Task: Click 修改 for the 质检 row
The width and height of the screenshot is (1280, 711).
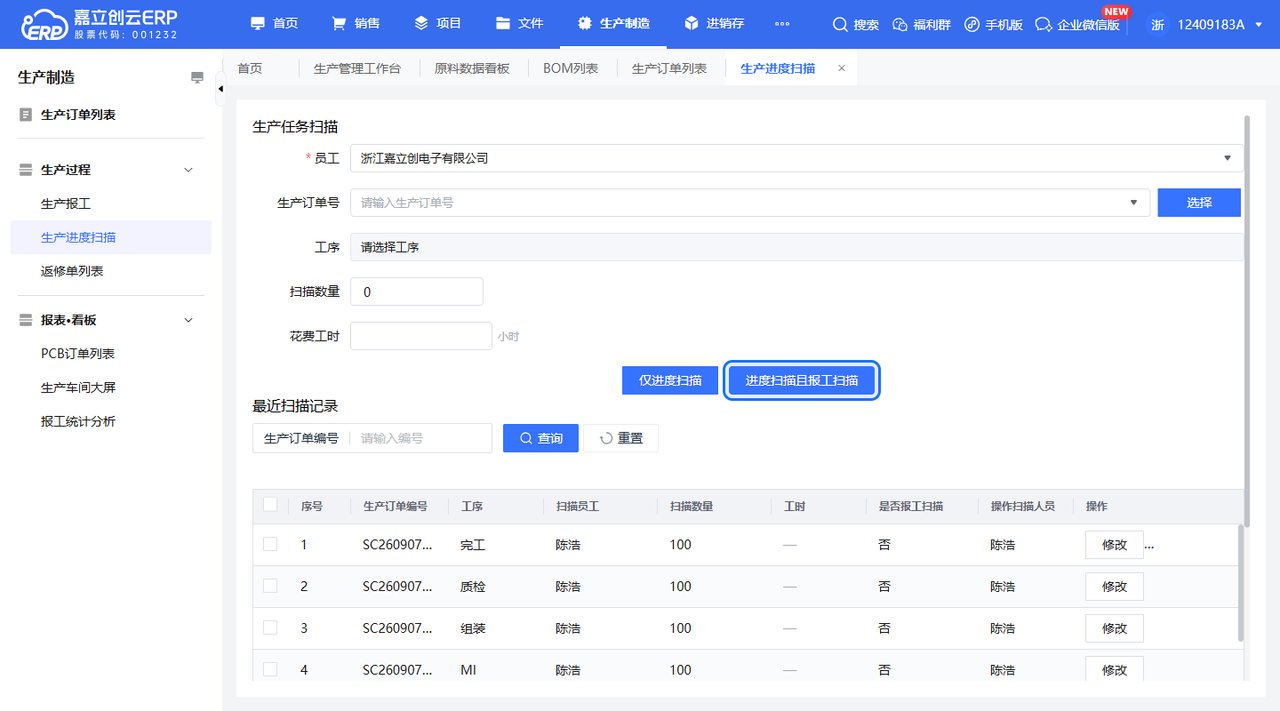Action: point(1114,586)
